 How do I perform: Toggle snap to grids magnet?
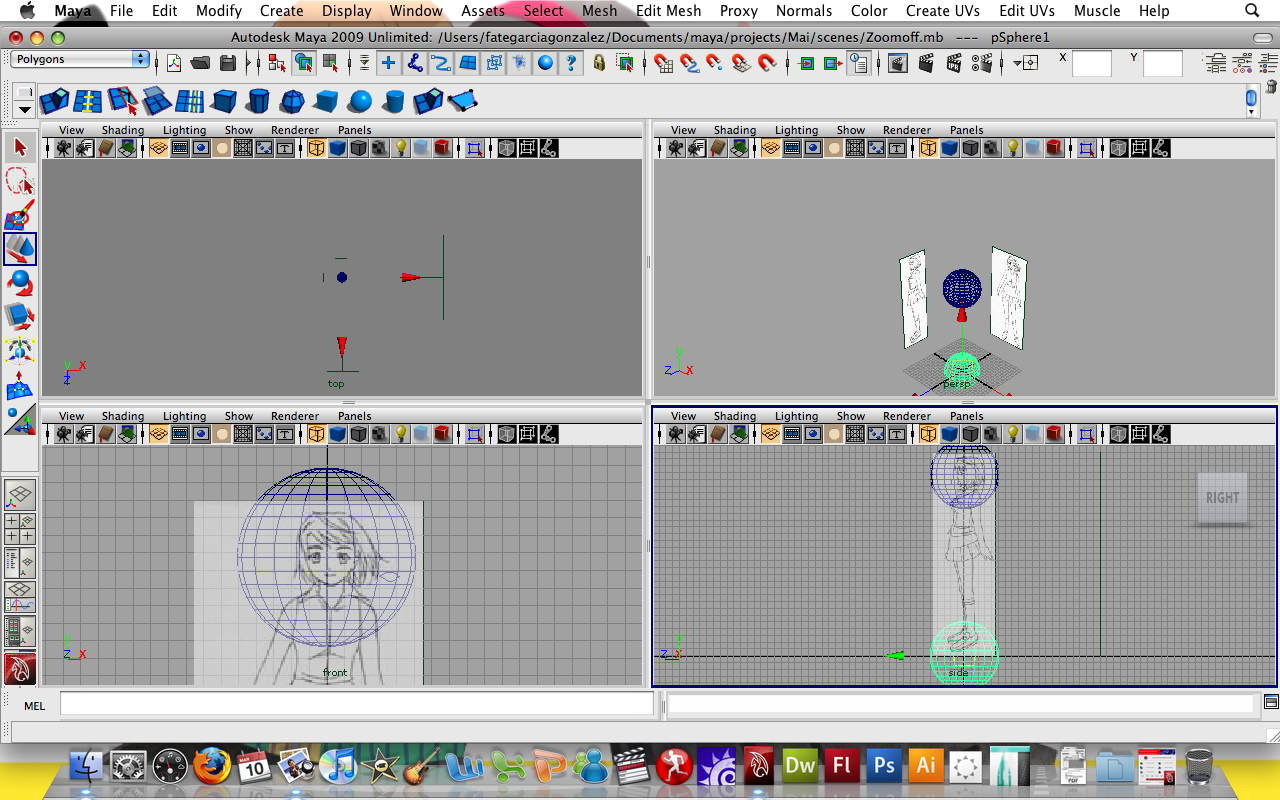(x=663, y=63)
